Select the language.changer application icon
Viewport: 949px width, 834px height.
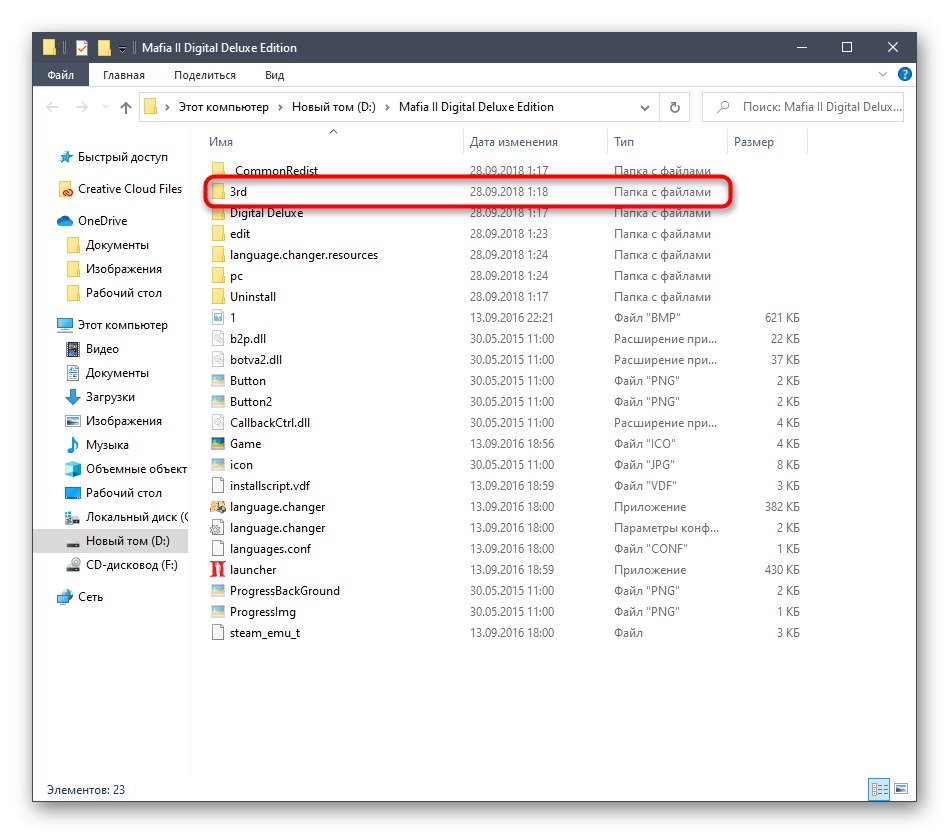coord(218,507)
